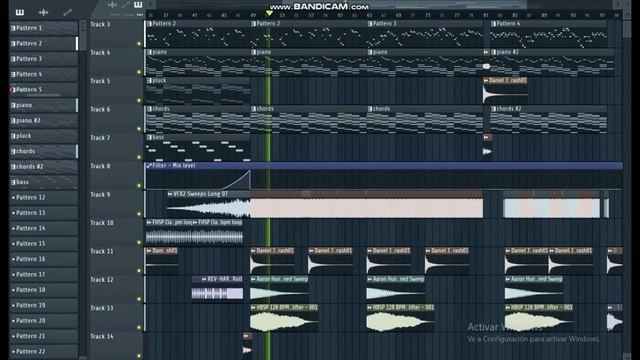Click the left arrow beside the playlist overview
640x360 pixels.
151,4
